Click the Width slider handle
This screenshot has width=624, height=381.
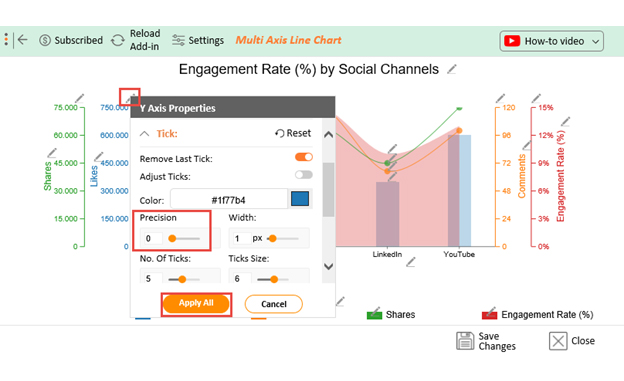272,238
